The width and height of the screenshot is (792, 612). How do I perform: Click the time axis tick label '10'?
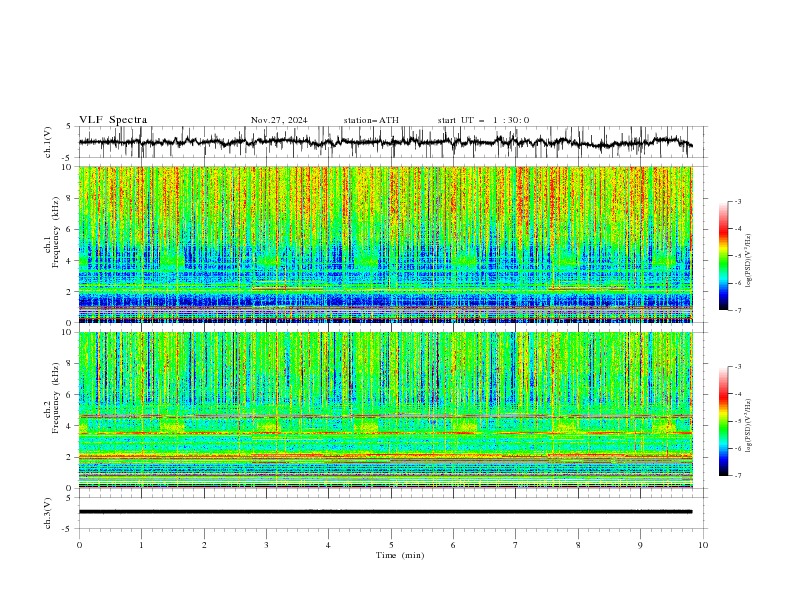[703, 545]
